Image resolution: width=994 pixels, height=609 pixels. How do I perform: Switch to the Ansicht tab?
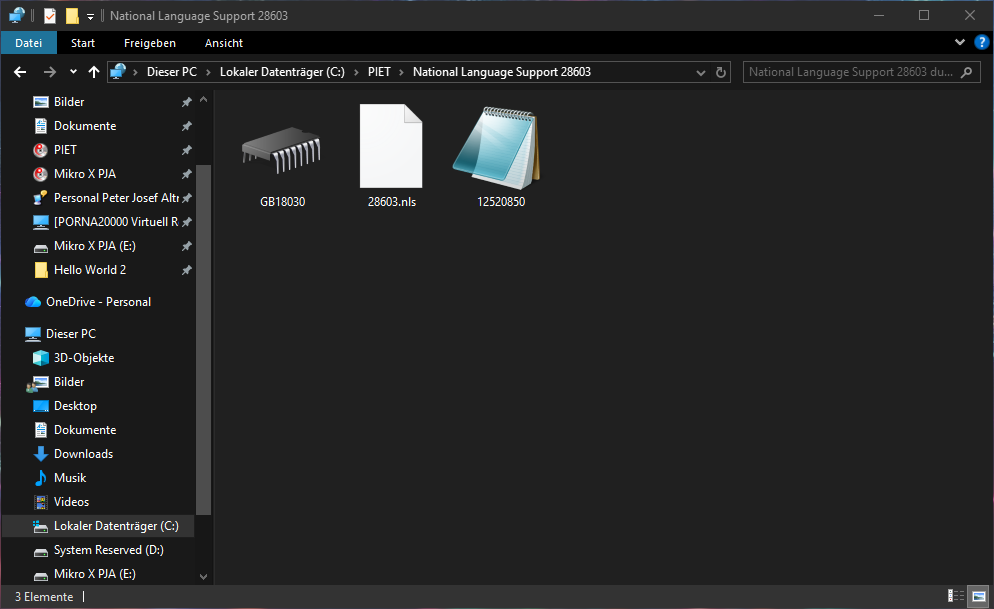tap(224, 43)
